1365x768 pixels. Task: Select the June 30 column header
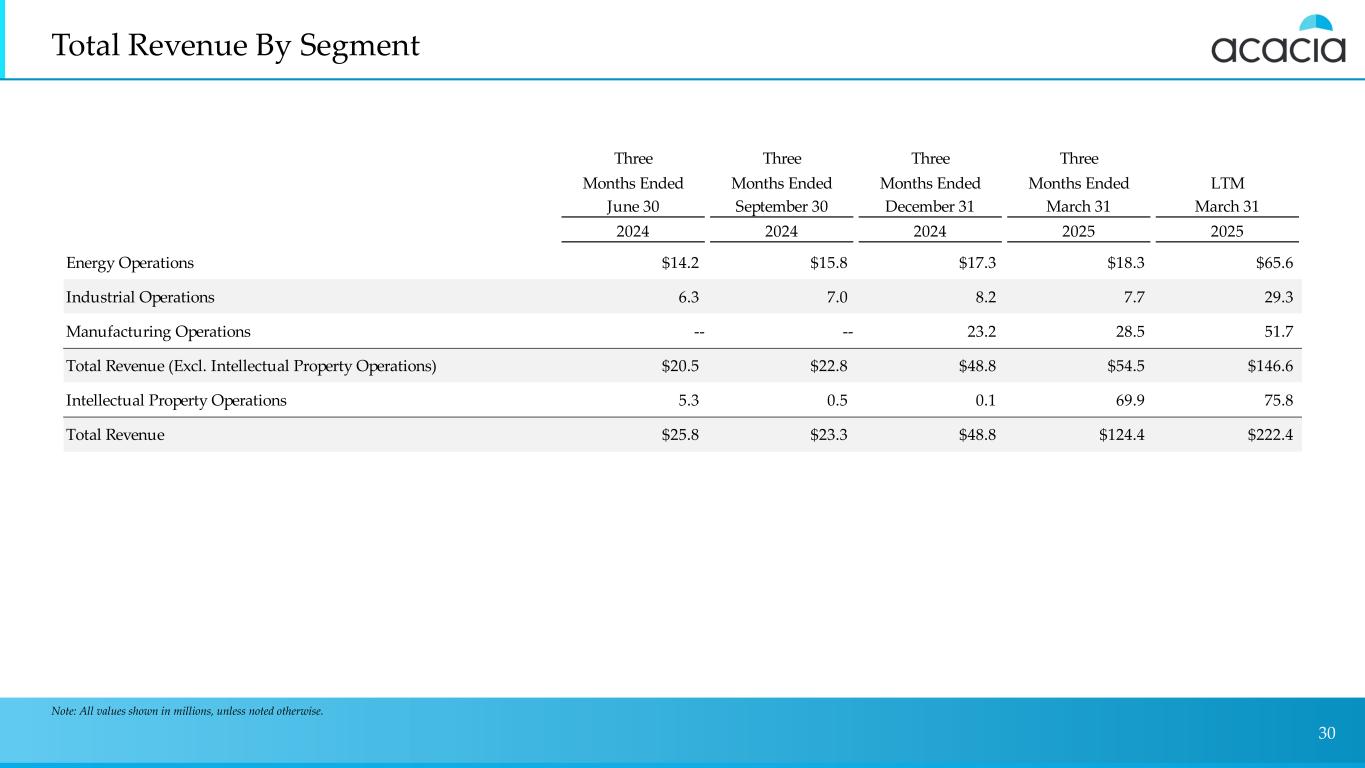click(x=632, y=206)
